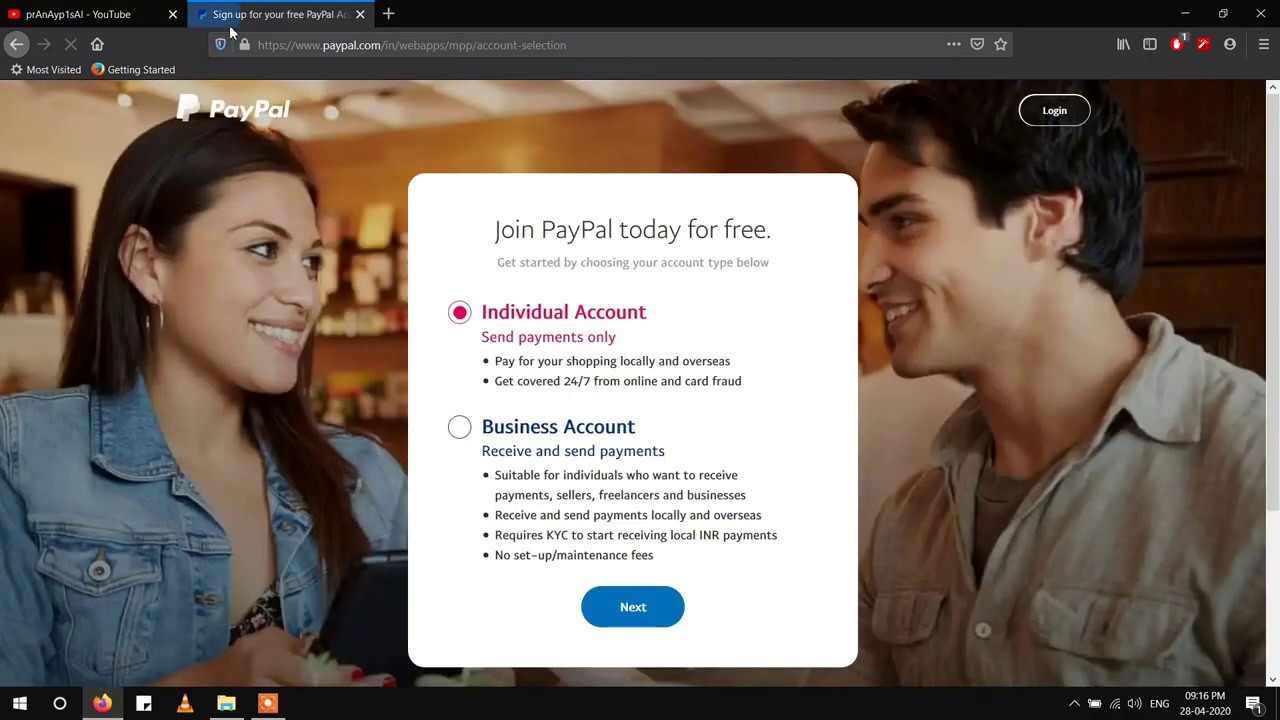Show hidden system tray icons
Screen dimensions: 1280x720
pos(1074,704)
